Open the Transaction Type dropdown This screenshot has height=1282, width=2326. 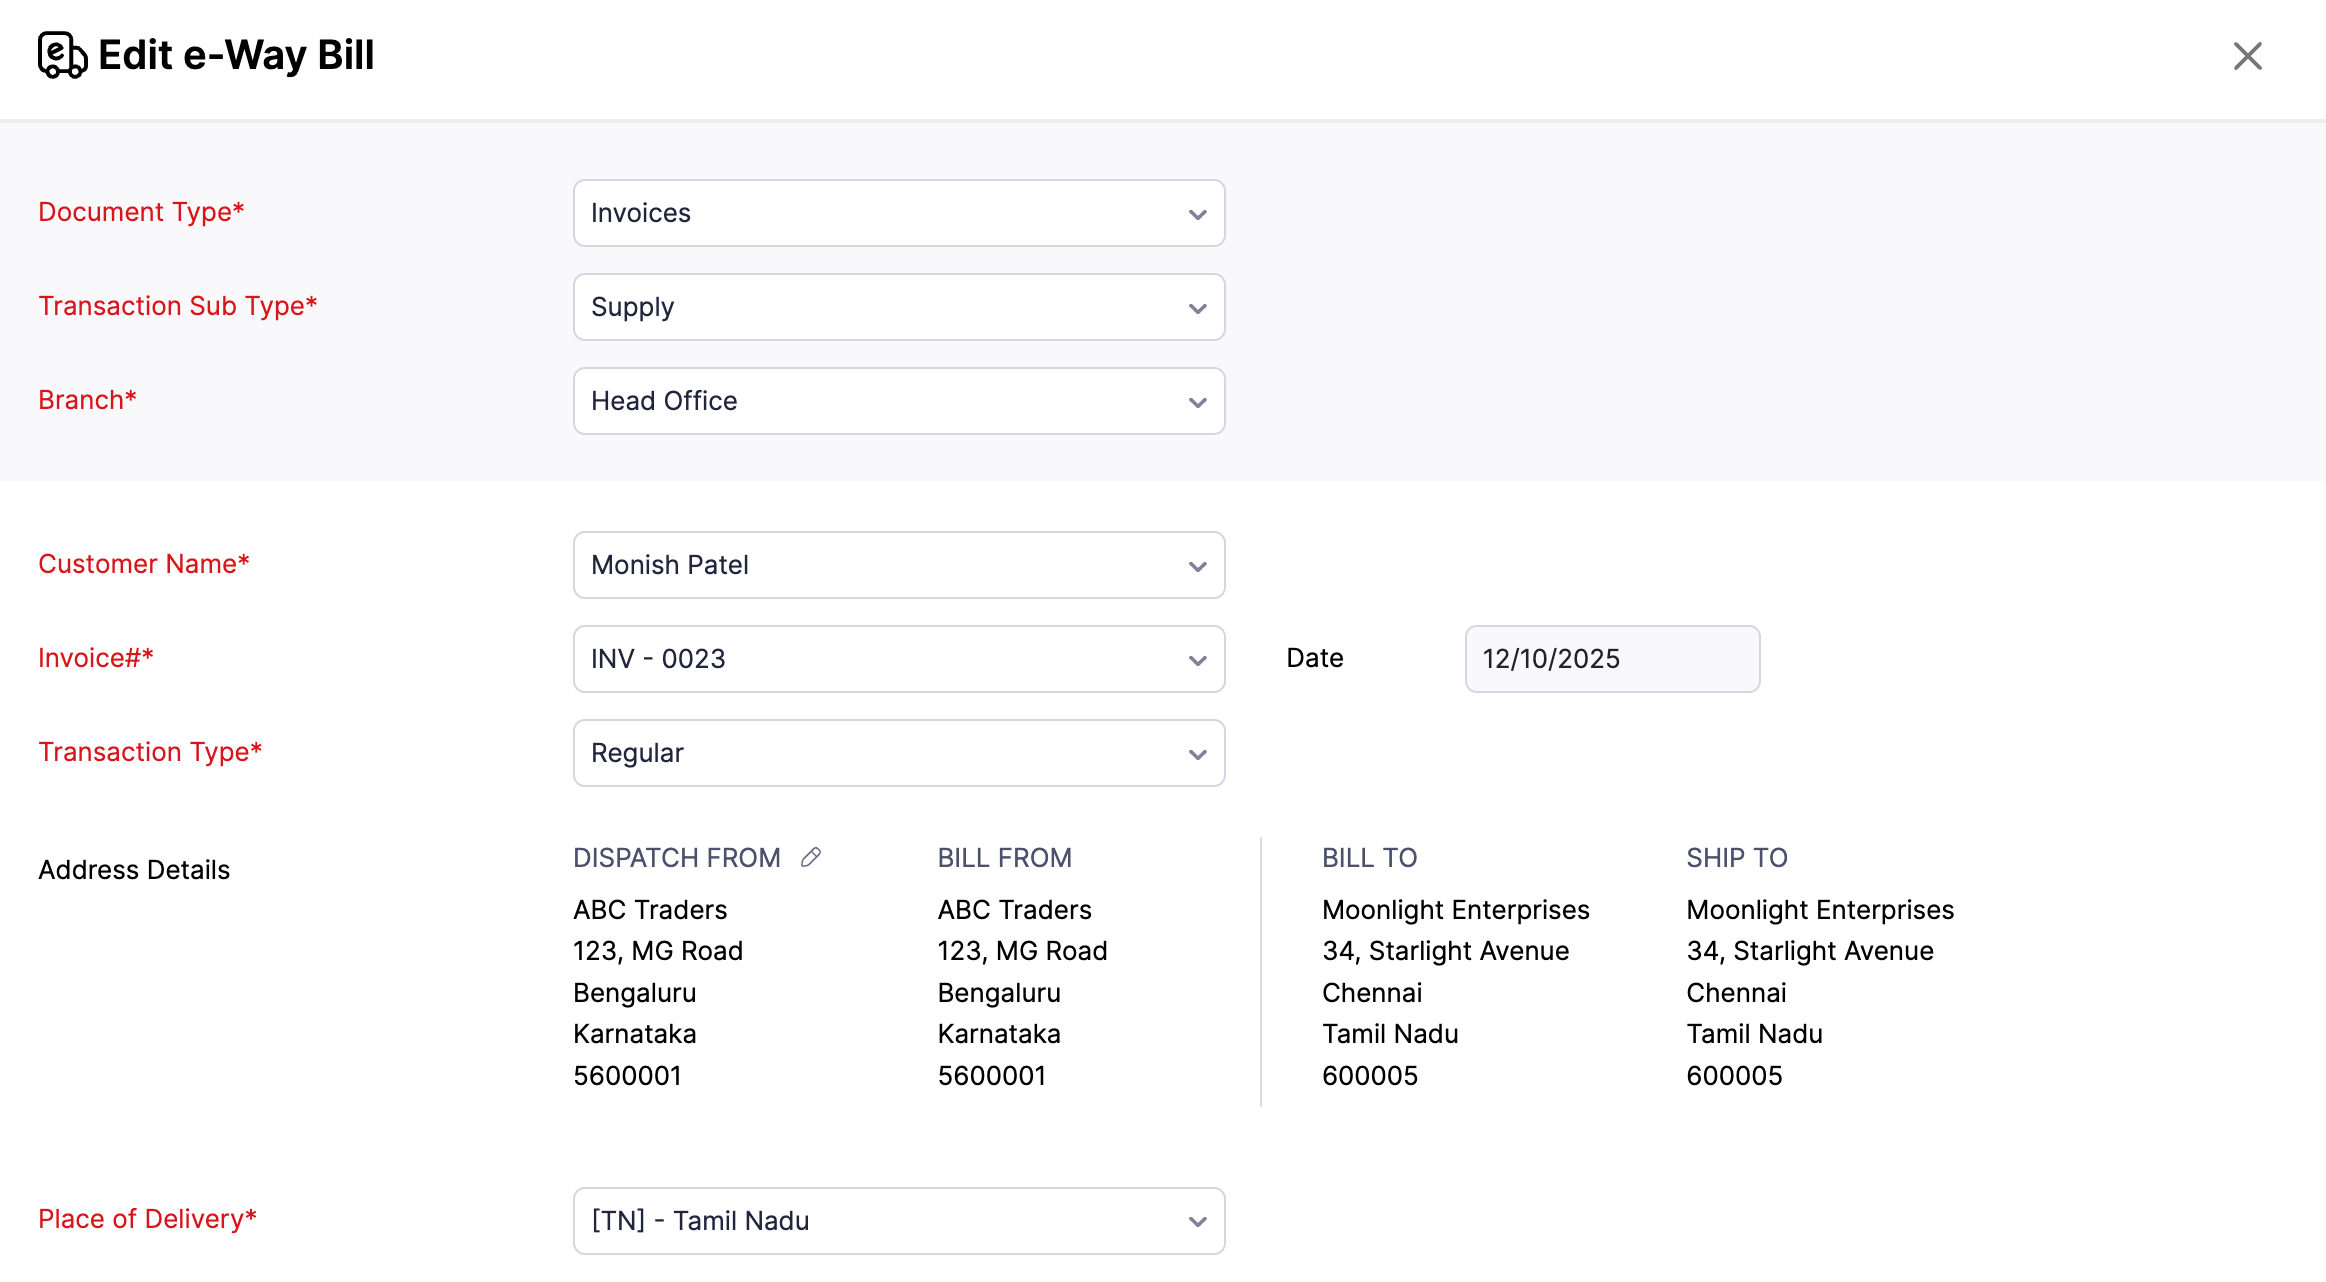pyautogui.click(x=898, y=753)
